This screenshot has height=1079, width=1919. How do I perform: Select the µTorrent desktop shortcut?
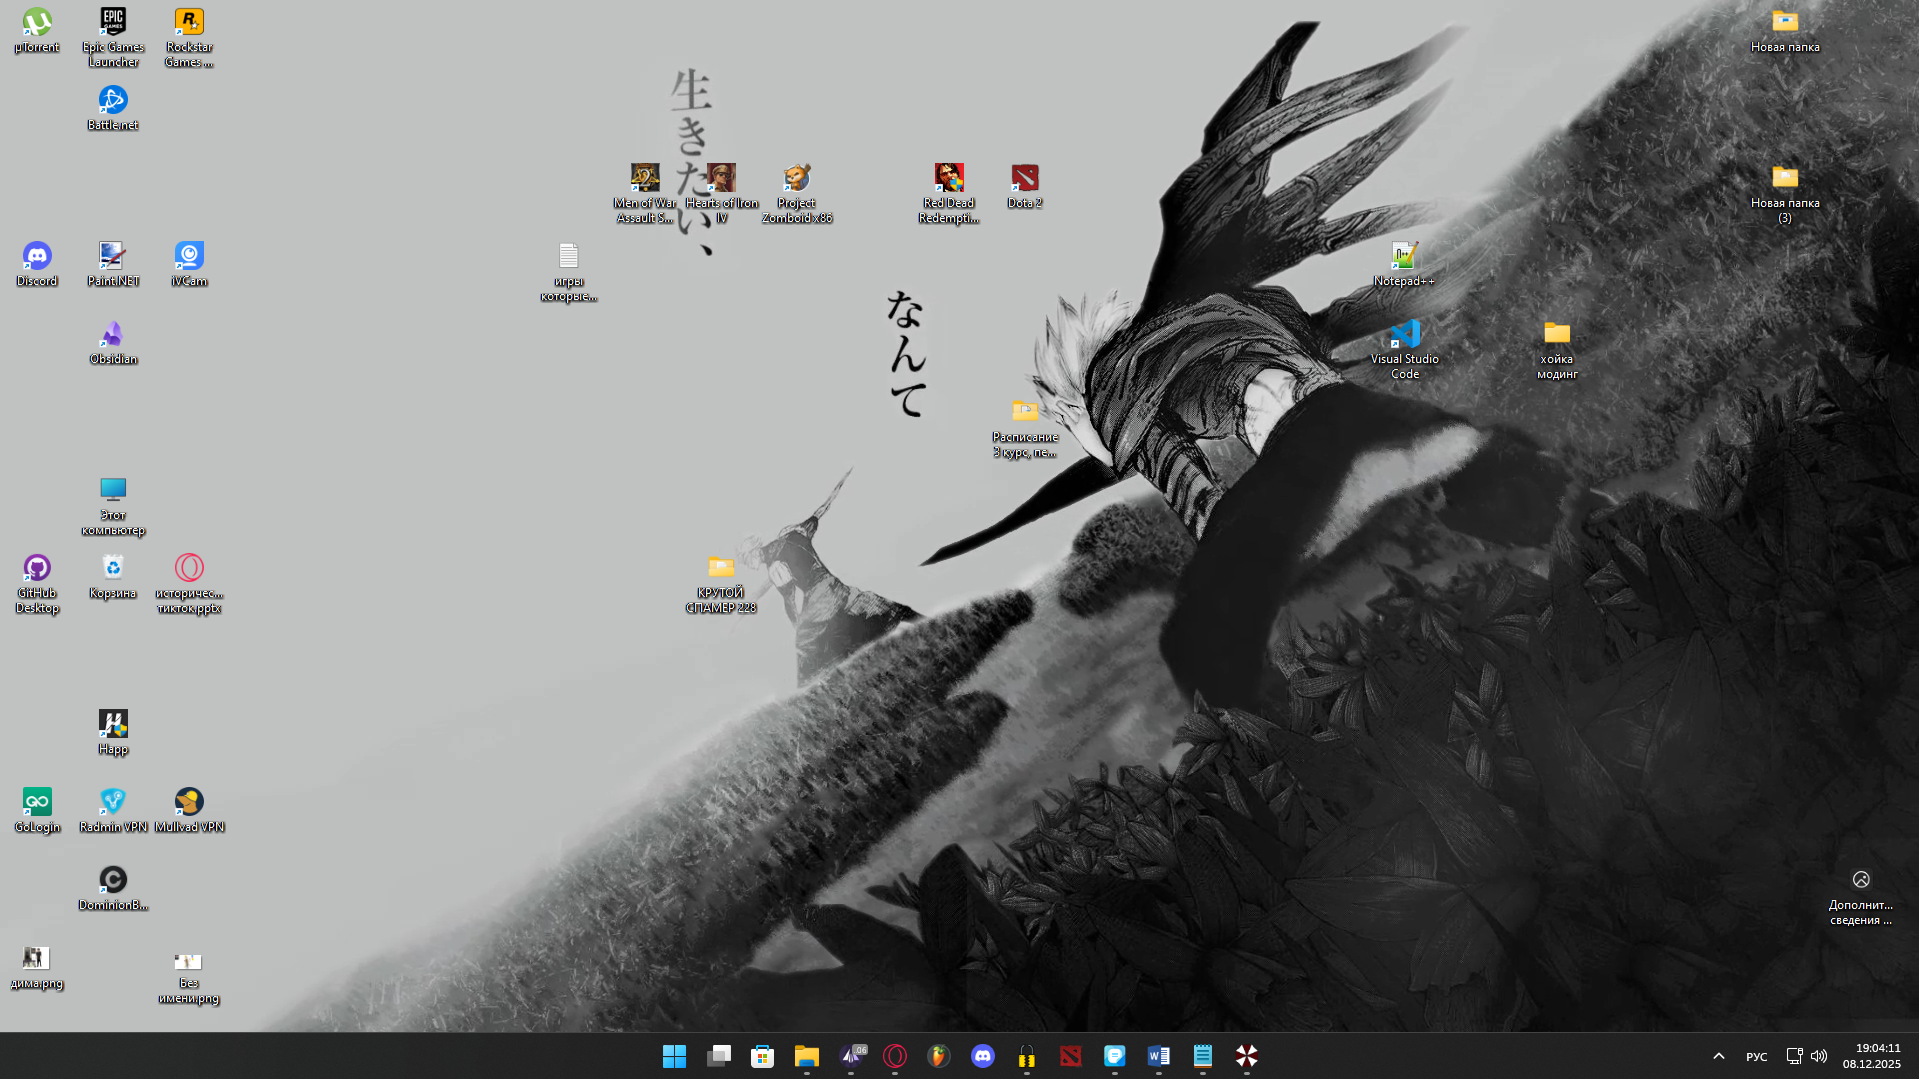tap(37, 31)
